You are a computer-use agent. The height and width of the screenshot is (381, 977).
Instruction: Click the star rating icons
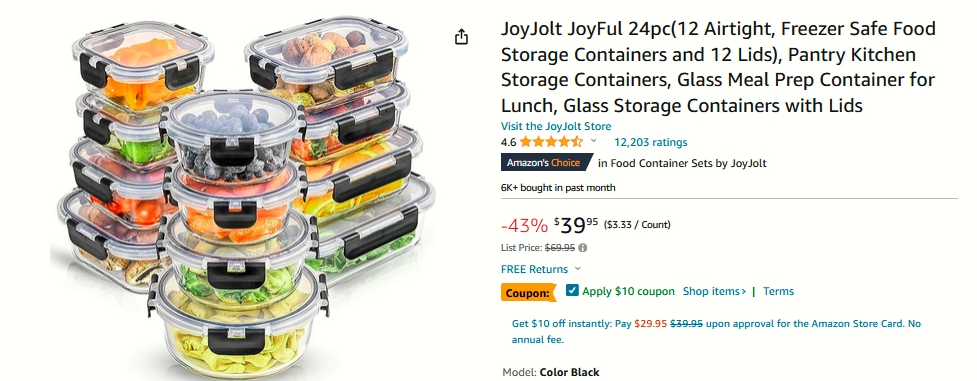pos(551,142)
